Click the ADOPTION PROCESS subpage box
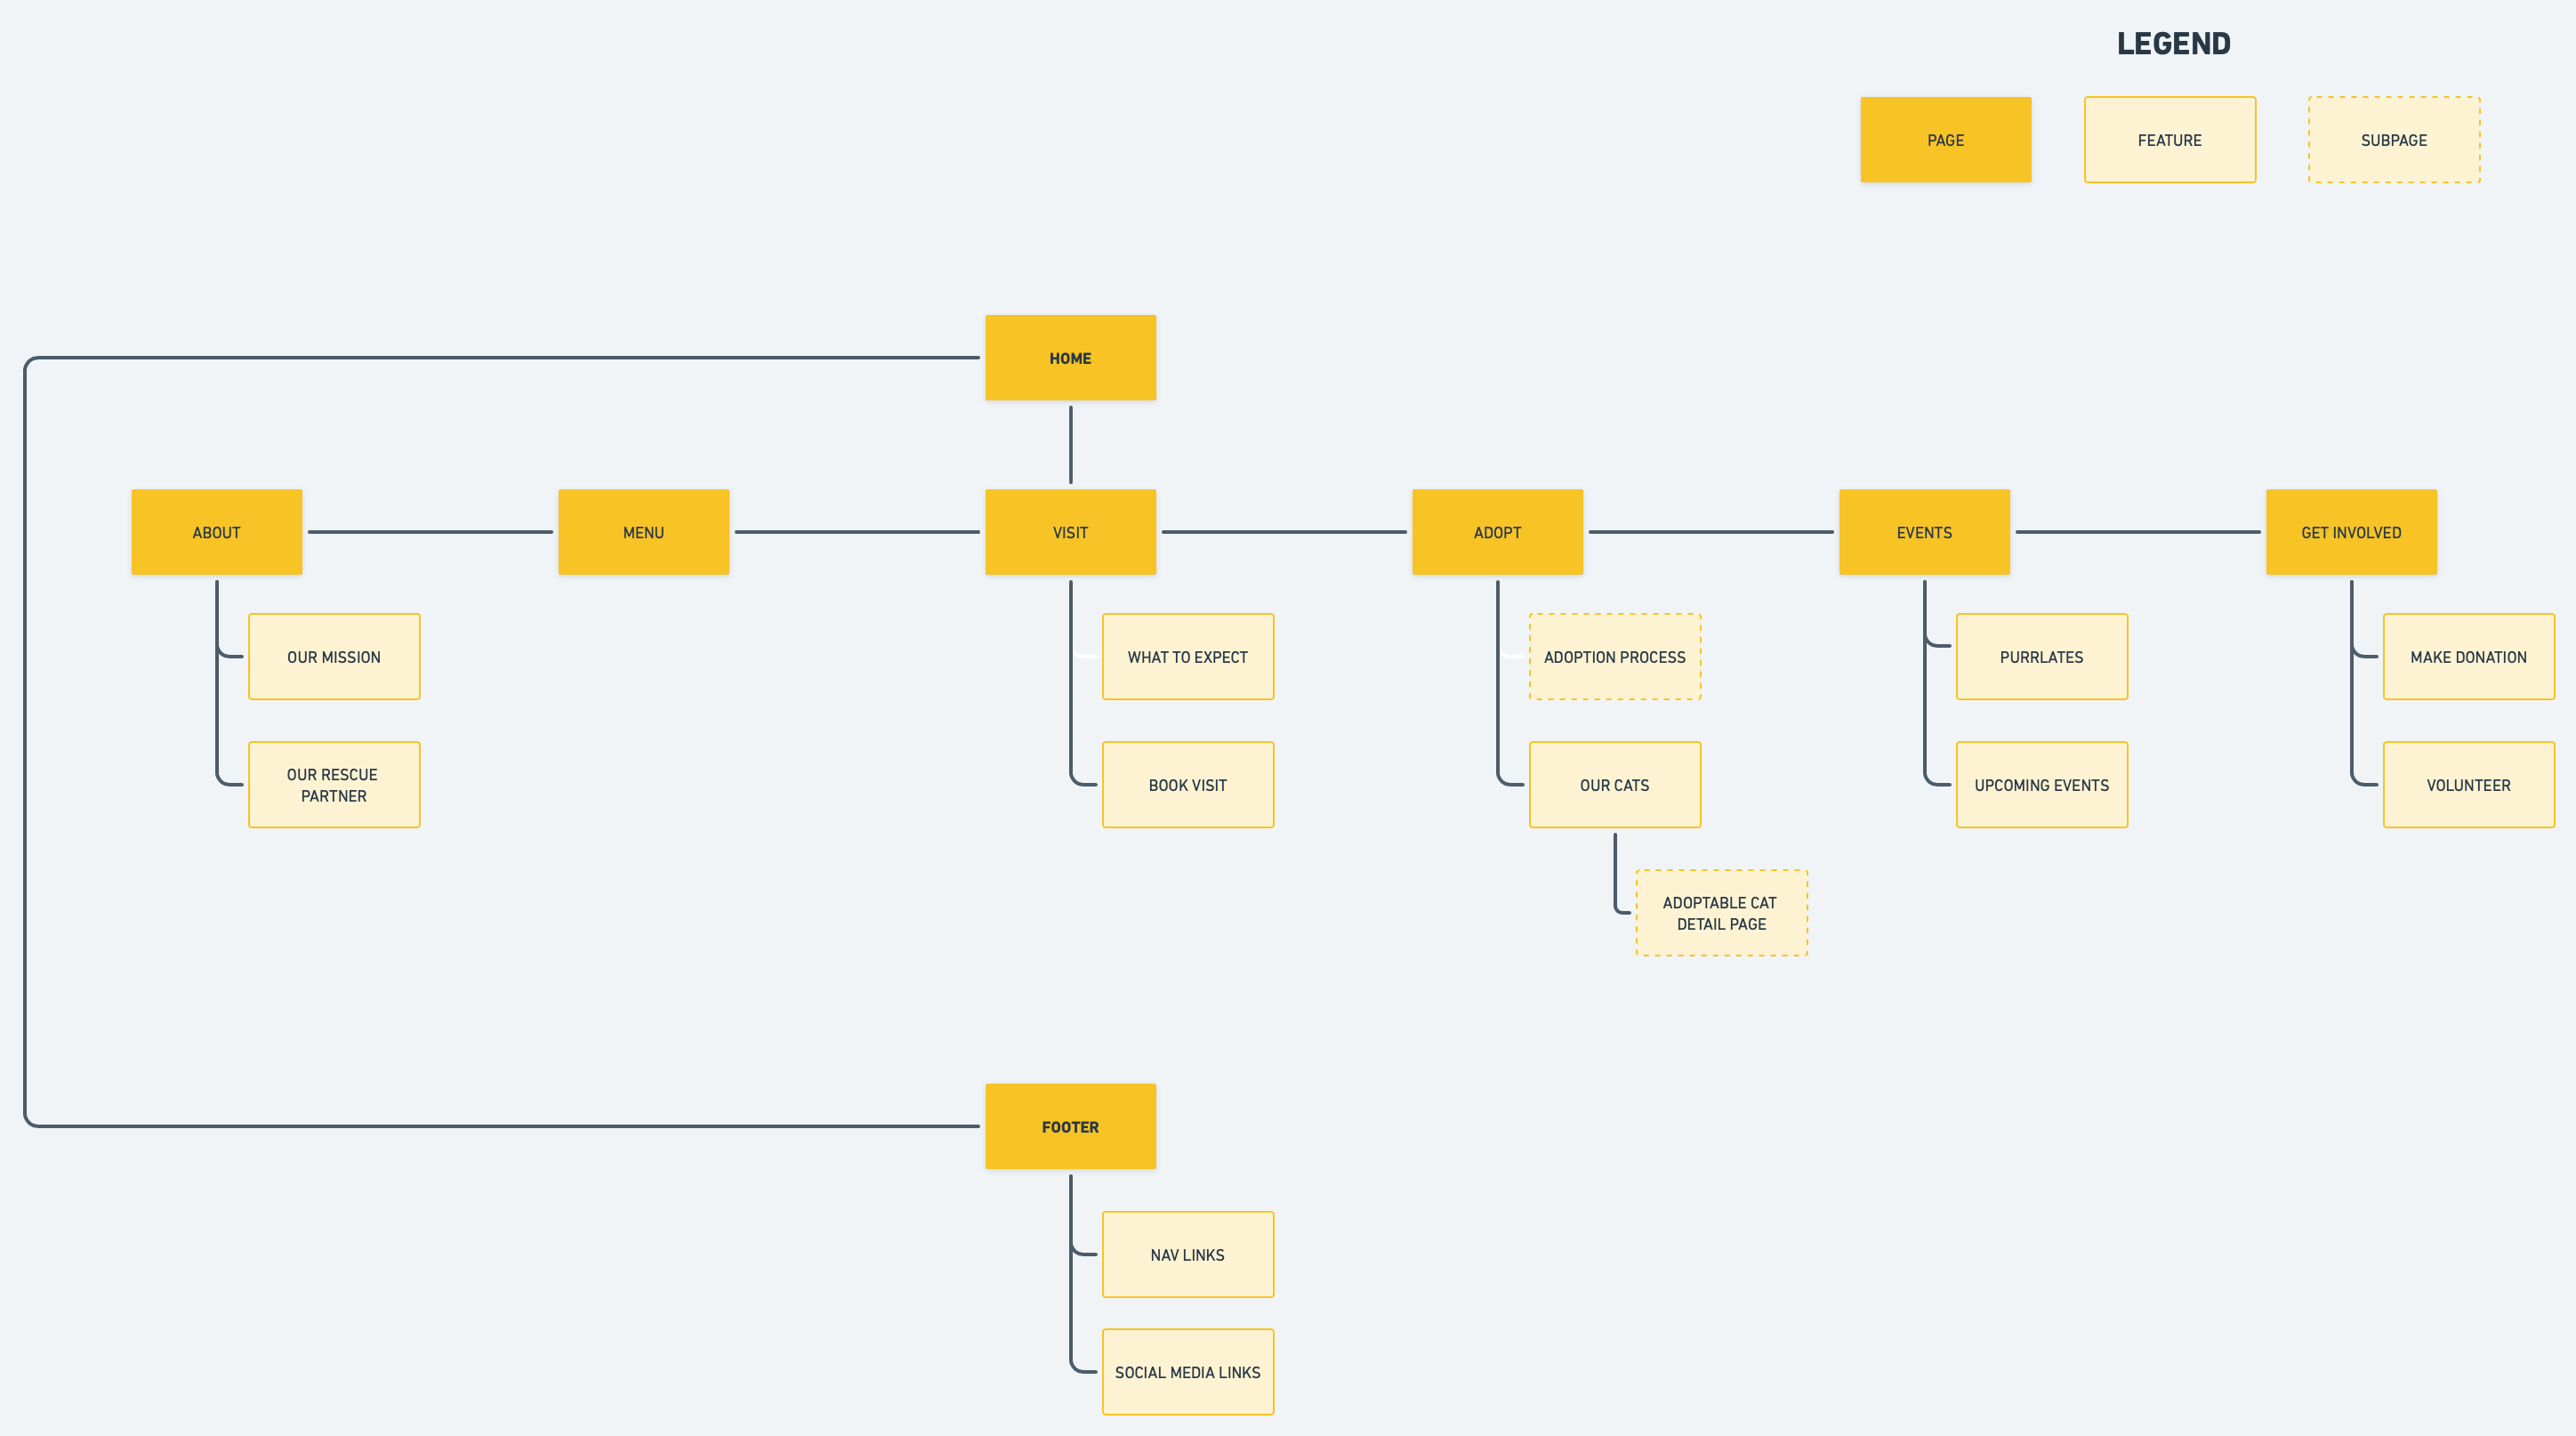Image resolution: width=2576 pixels, height=1436 pixels. (x=1615, y=657)
